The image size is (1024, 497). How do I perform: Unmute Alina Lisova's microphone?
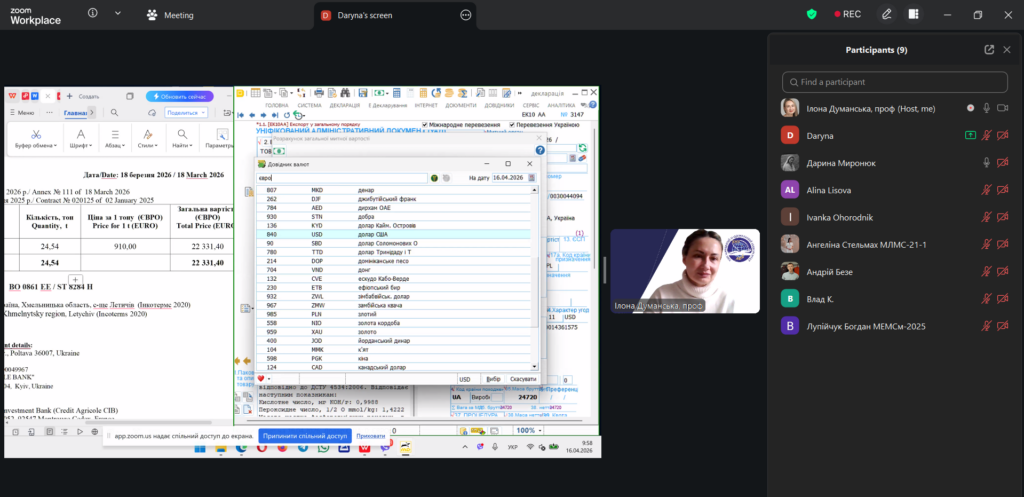coord(986,189)
